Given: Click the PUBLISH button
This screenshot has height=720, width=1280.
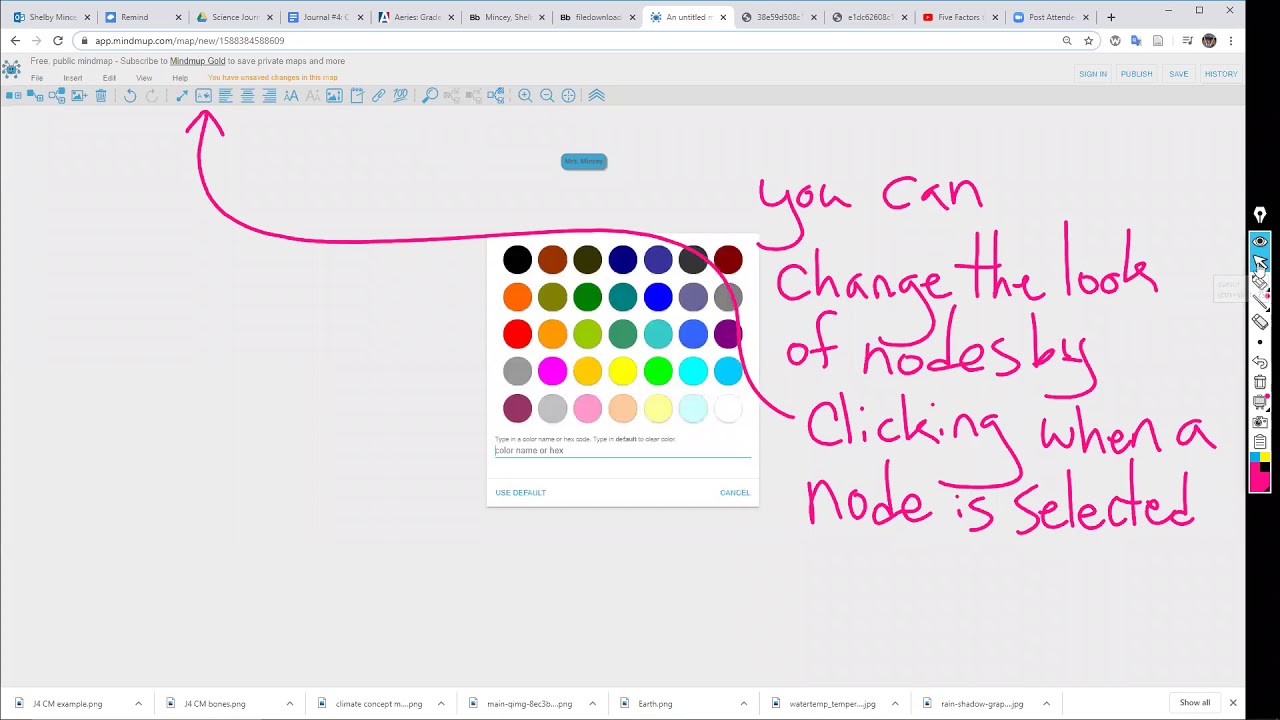Looking at the screenshot, I should [1136, 74].
